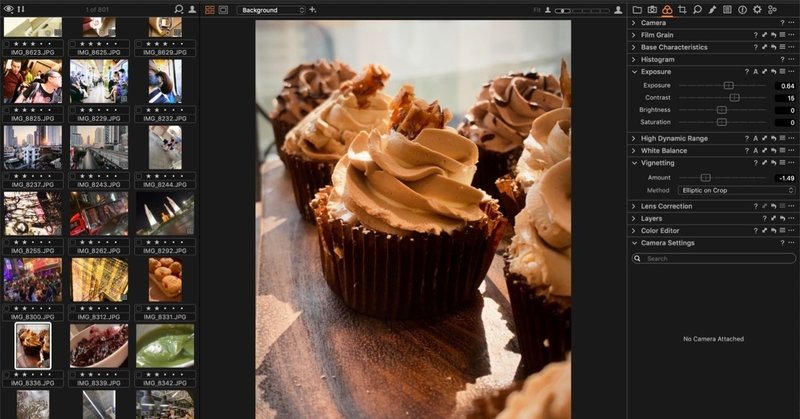Tick the checkbox for IMG_8244.JPG
The width and height of the screenshot is (800, 419).
[139, 177]
